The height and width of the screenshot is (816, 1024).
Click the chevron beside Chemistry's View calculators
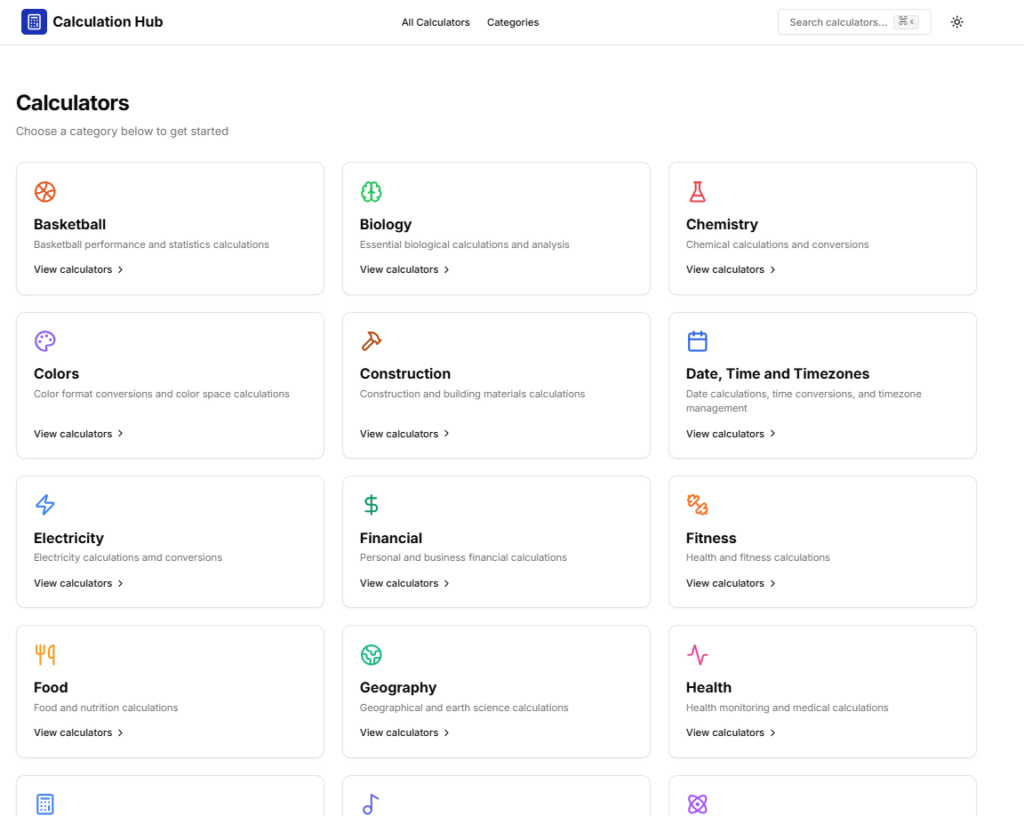click(x=773, y=270)
